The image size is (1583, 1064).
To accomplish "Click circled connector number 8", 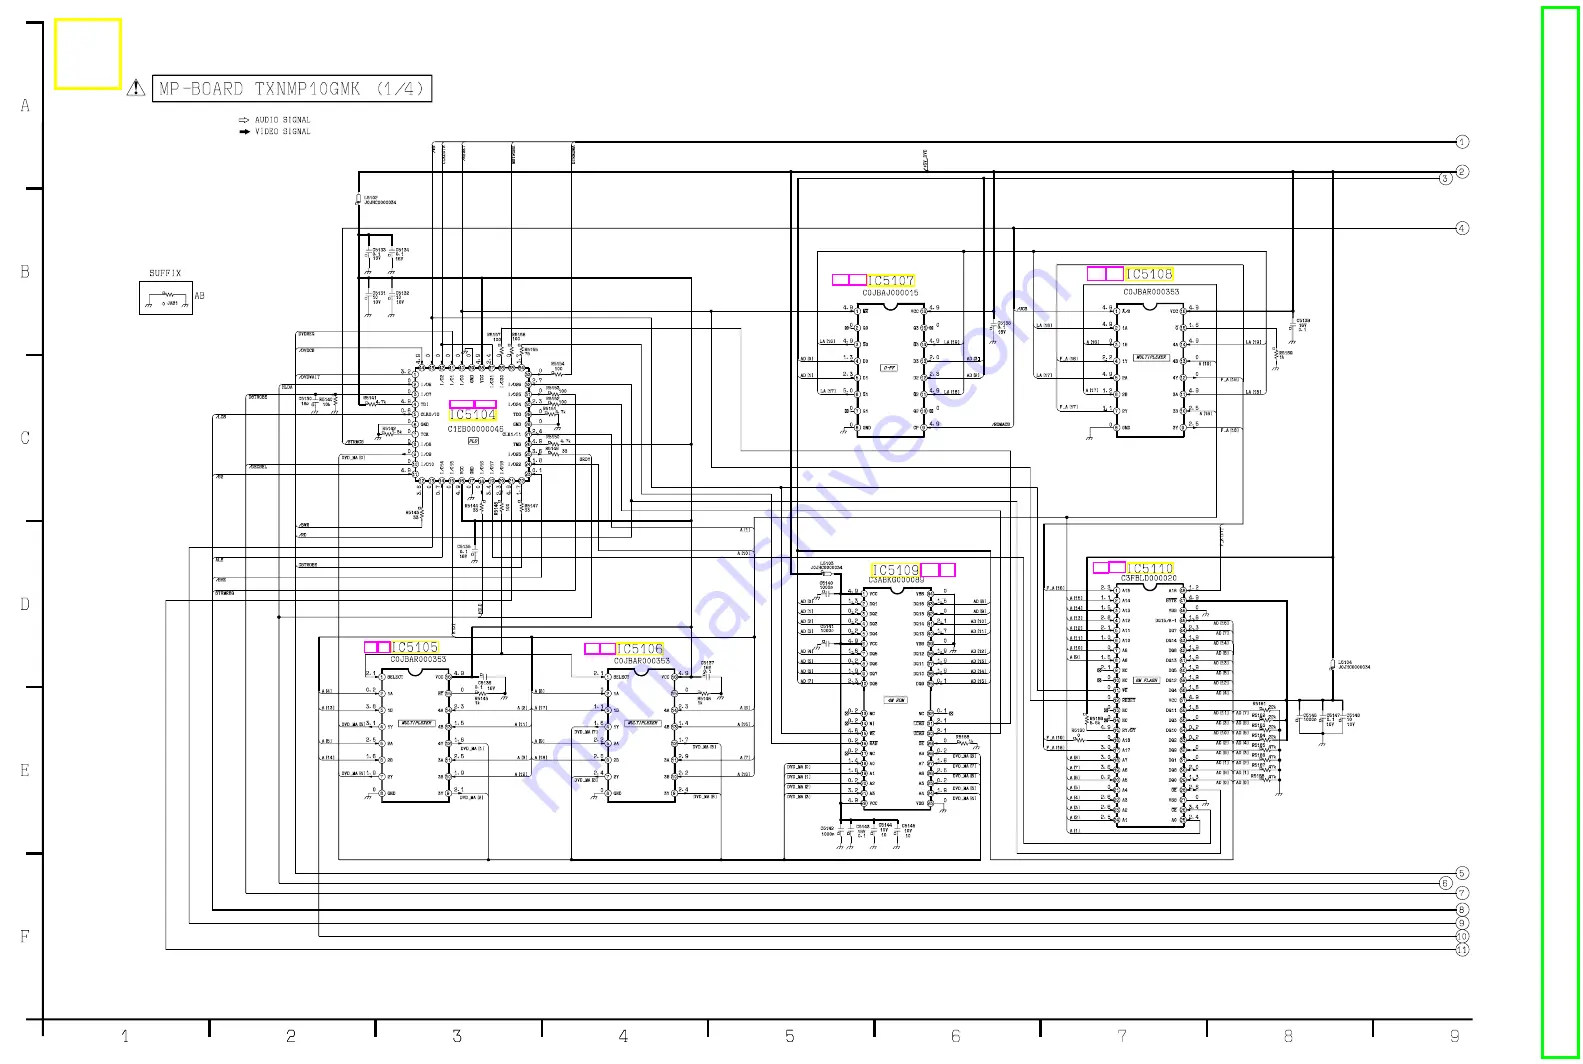I will click(1462, 910).
